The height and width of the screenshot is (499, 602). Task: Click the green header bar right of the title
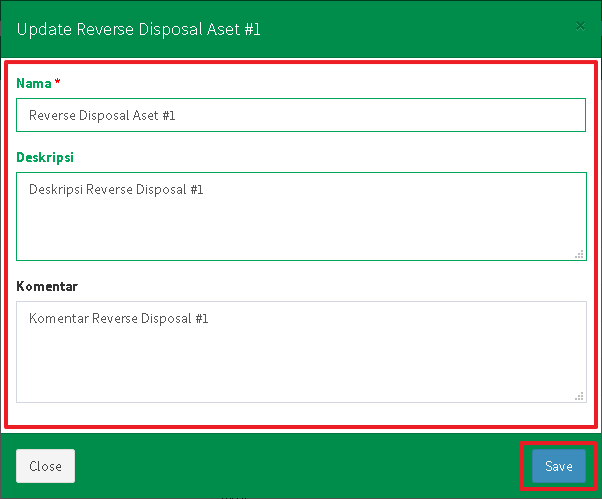coord(420,29)
